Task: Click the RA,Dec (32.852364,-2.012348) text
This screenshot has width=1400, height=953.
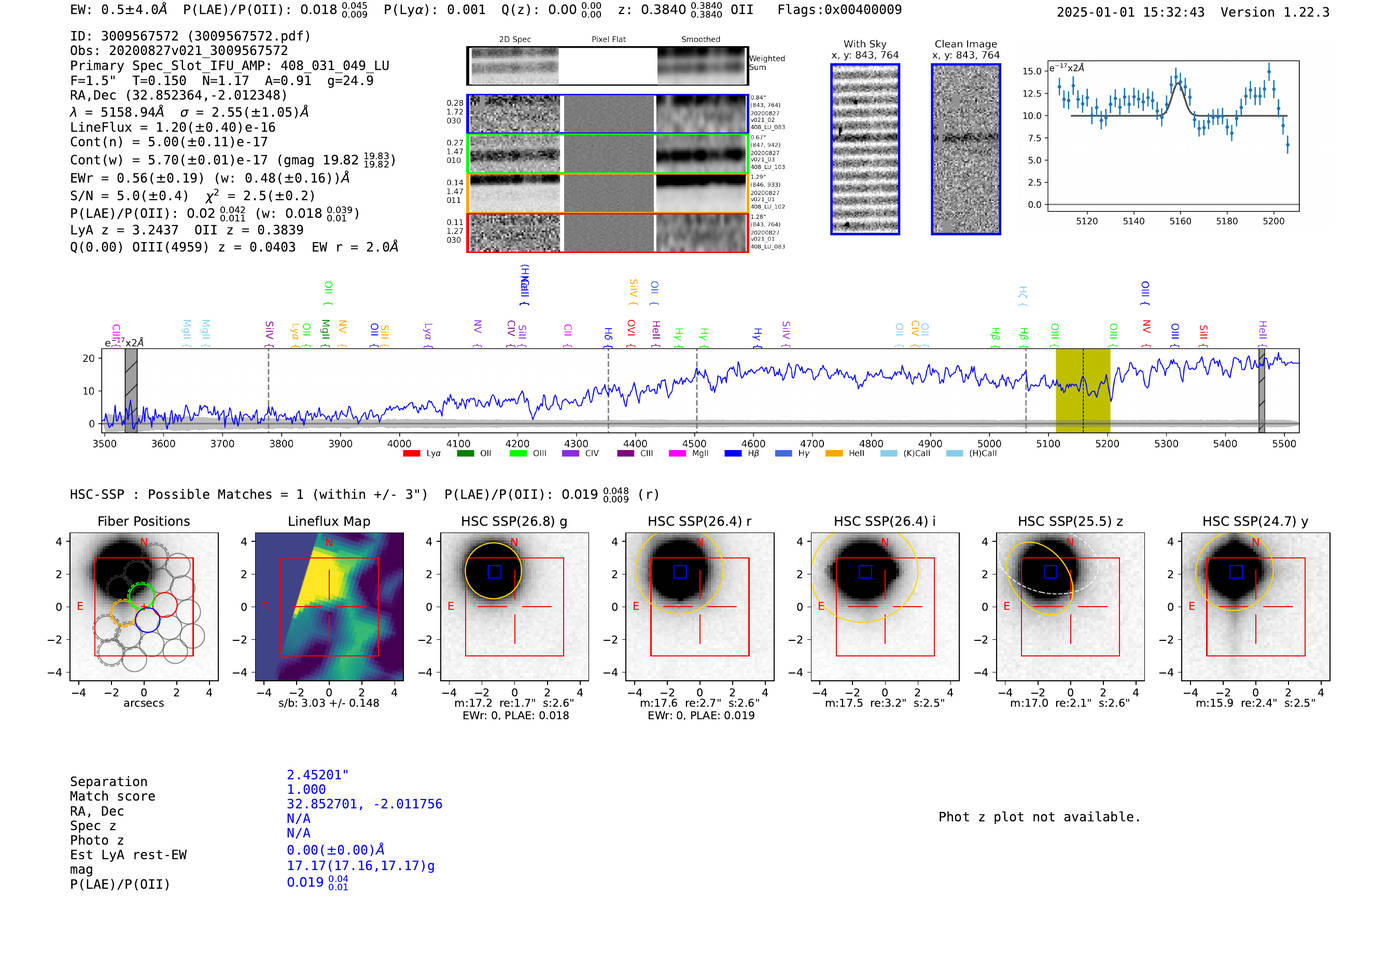Action: (x=179, y=95)
